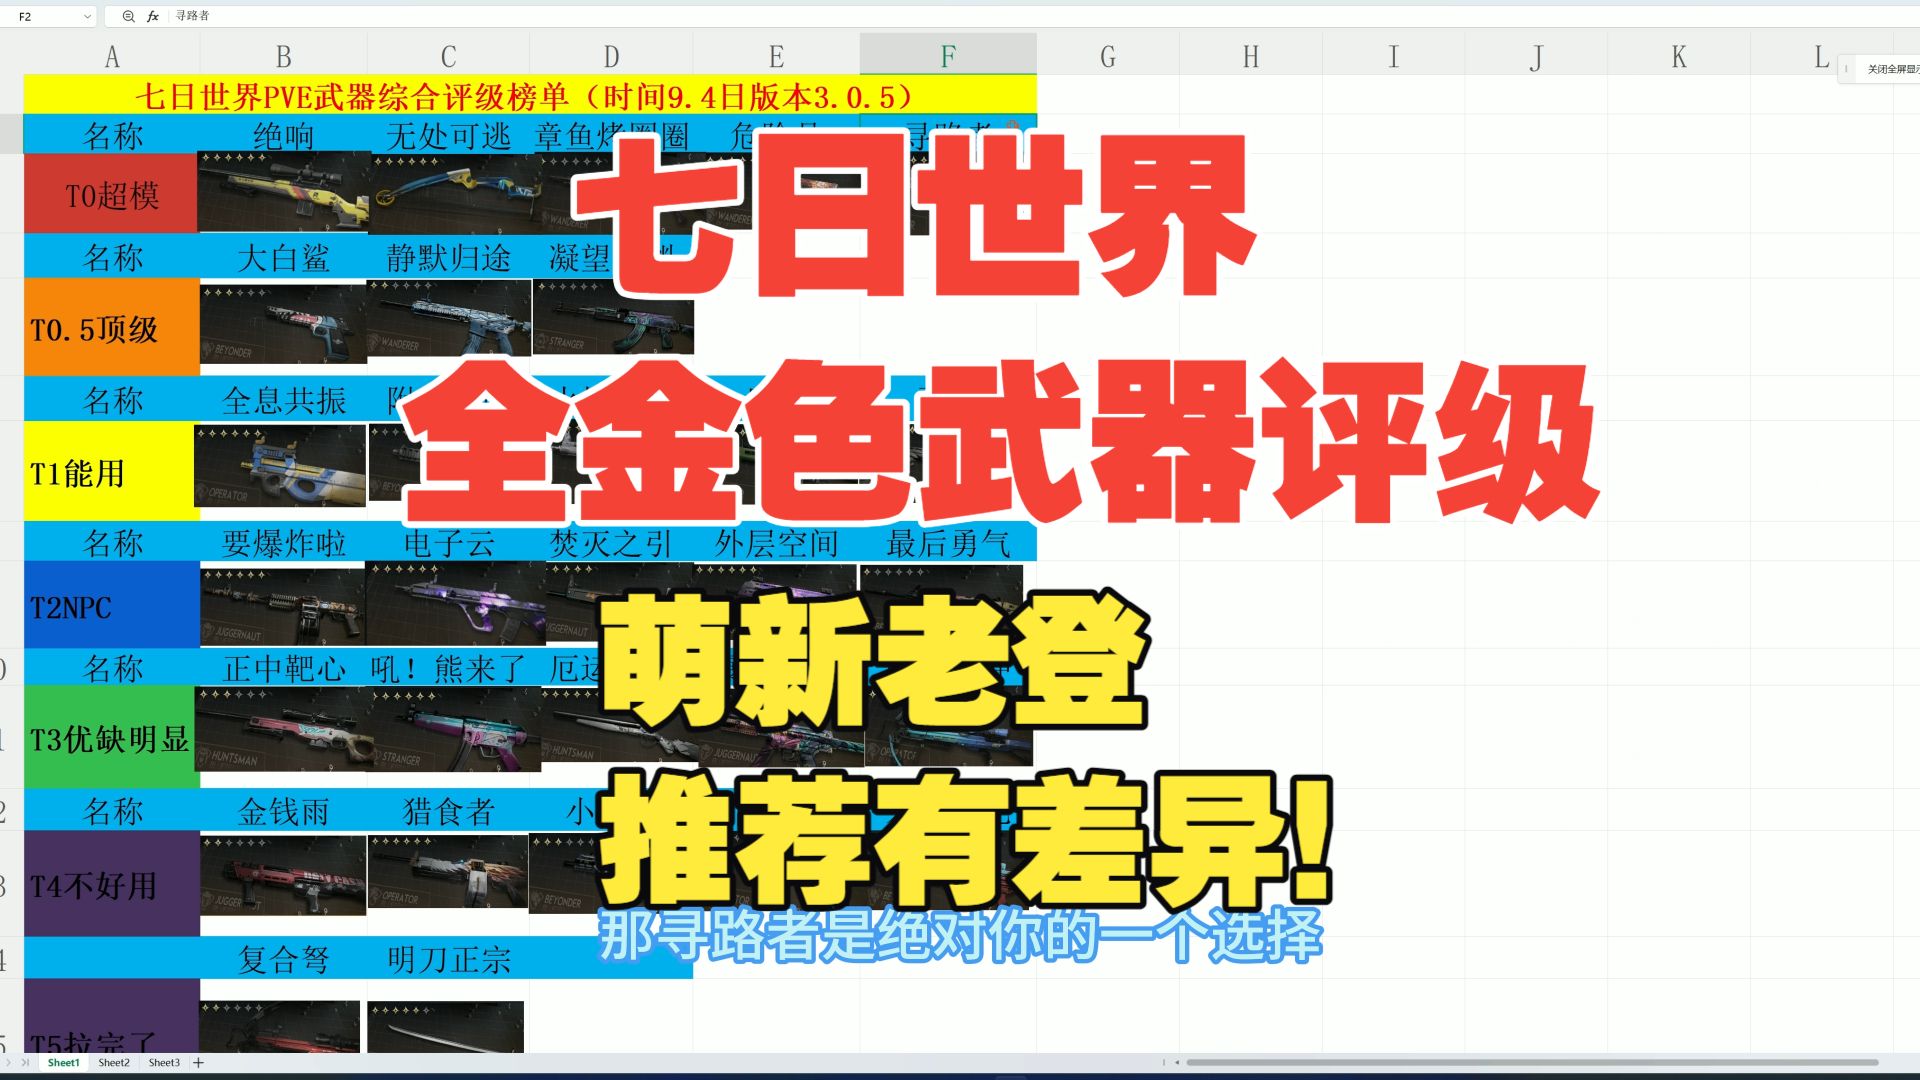Select the 要爆炸啦 machine gun image
The image size is (1920, 1080).
tap(284, 607)
